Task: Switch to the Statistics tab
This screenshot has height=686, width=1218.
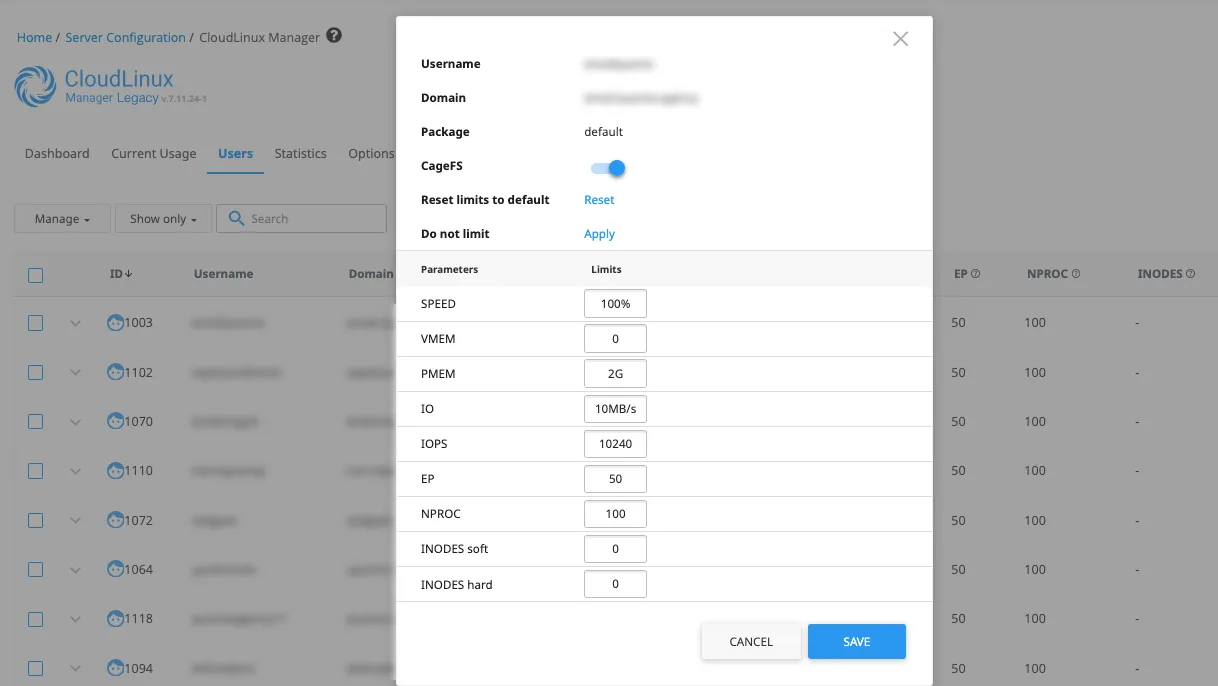Action: (300, 154)
